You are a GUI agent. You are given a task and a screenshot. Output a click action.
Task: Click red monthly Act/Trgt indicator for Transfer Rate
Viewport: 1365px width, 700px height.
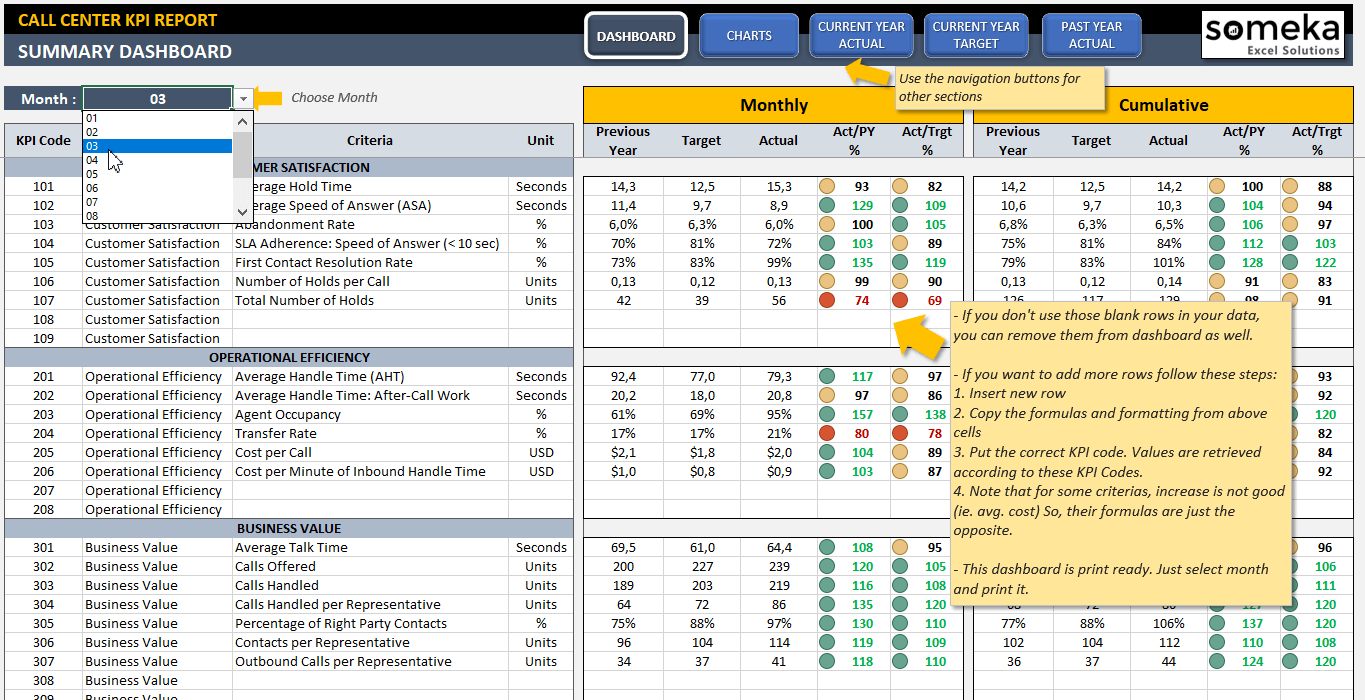900,433
